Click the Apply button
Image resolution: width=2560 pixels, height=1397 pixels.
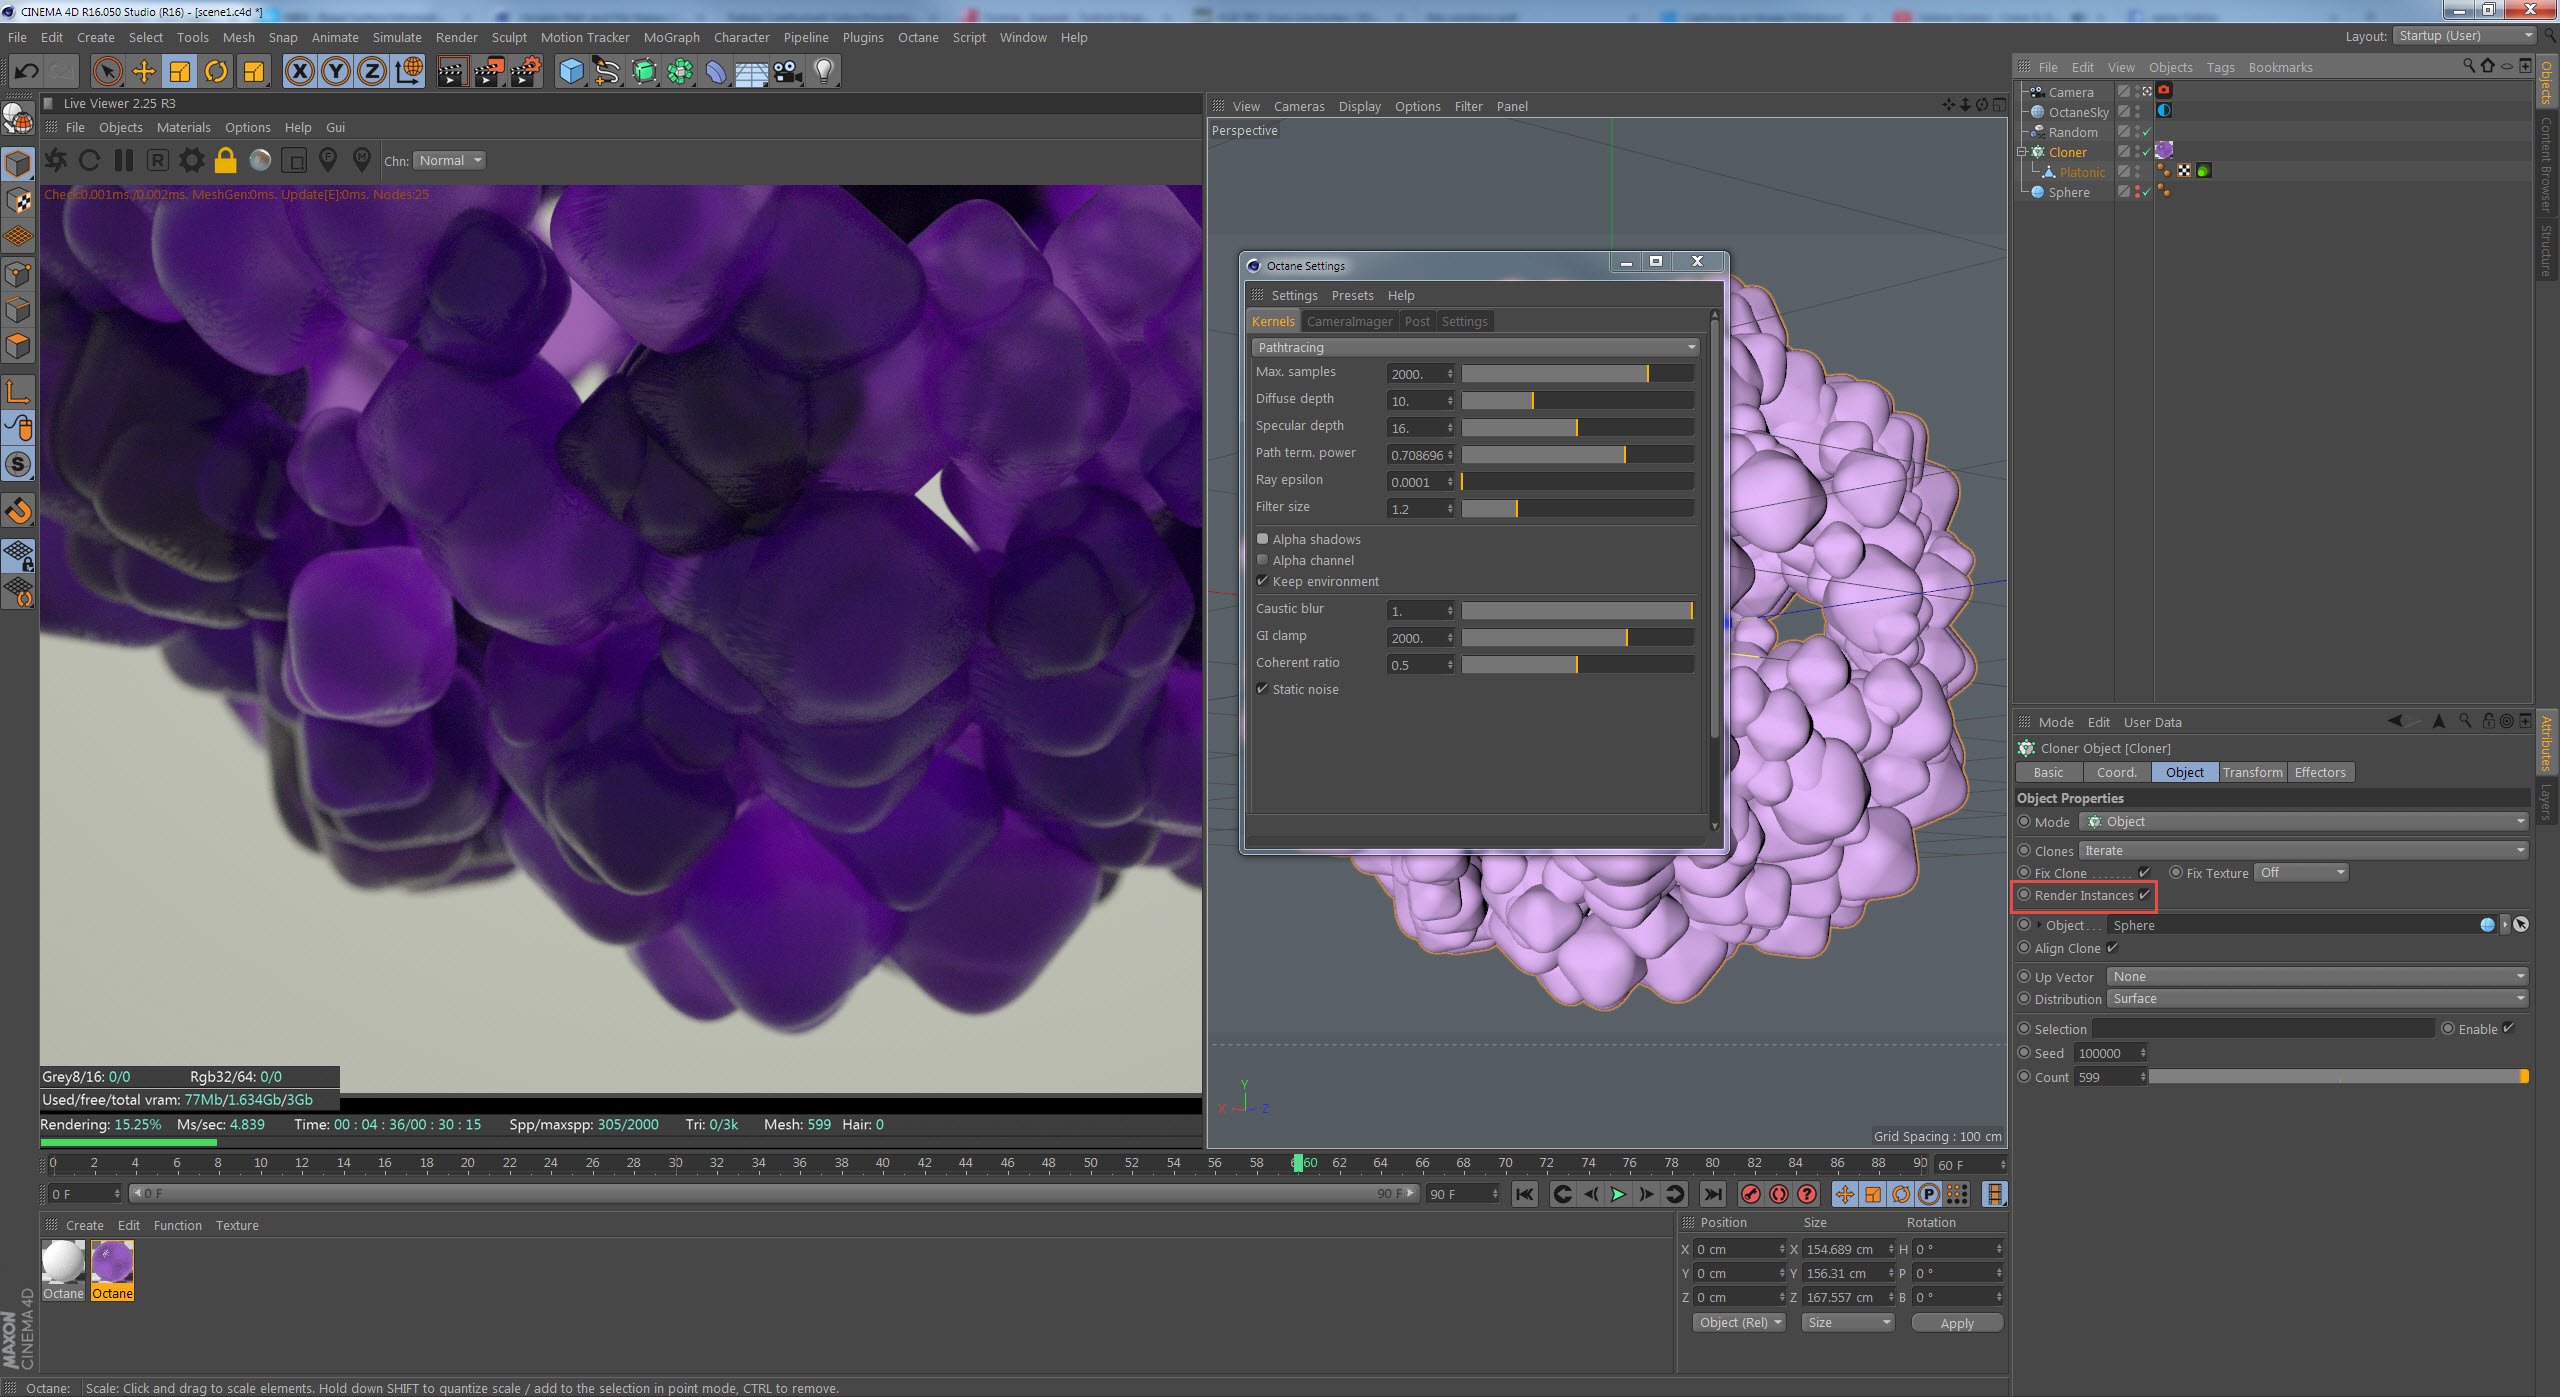(x=1956, y=1323)
